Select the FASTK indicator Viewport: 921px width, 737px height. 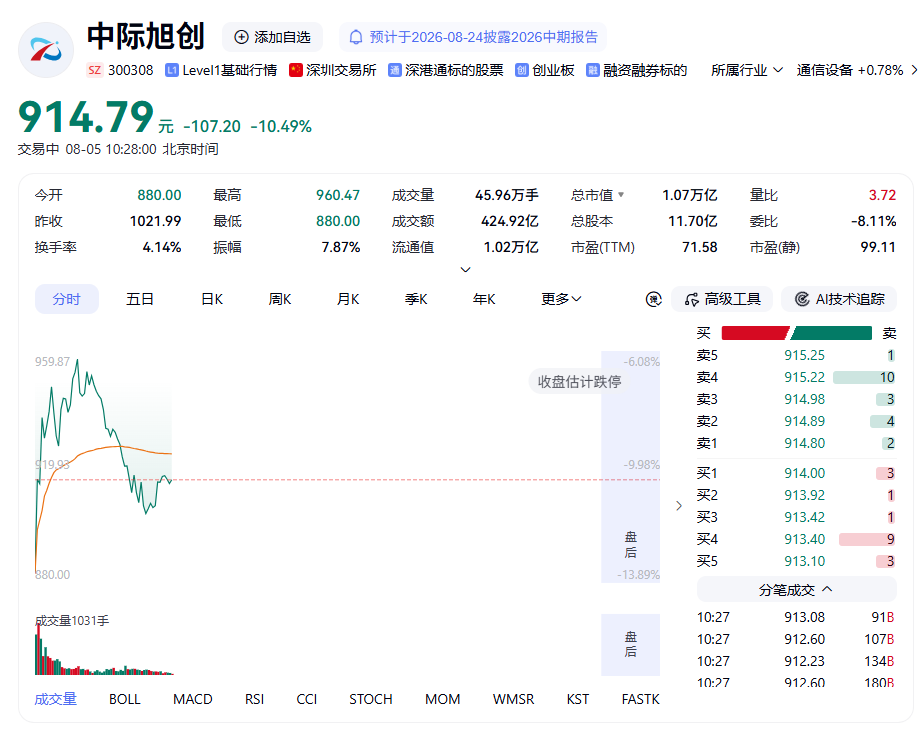pyautogui.click(x=640, y=699)
